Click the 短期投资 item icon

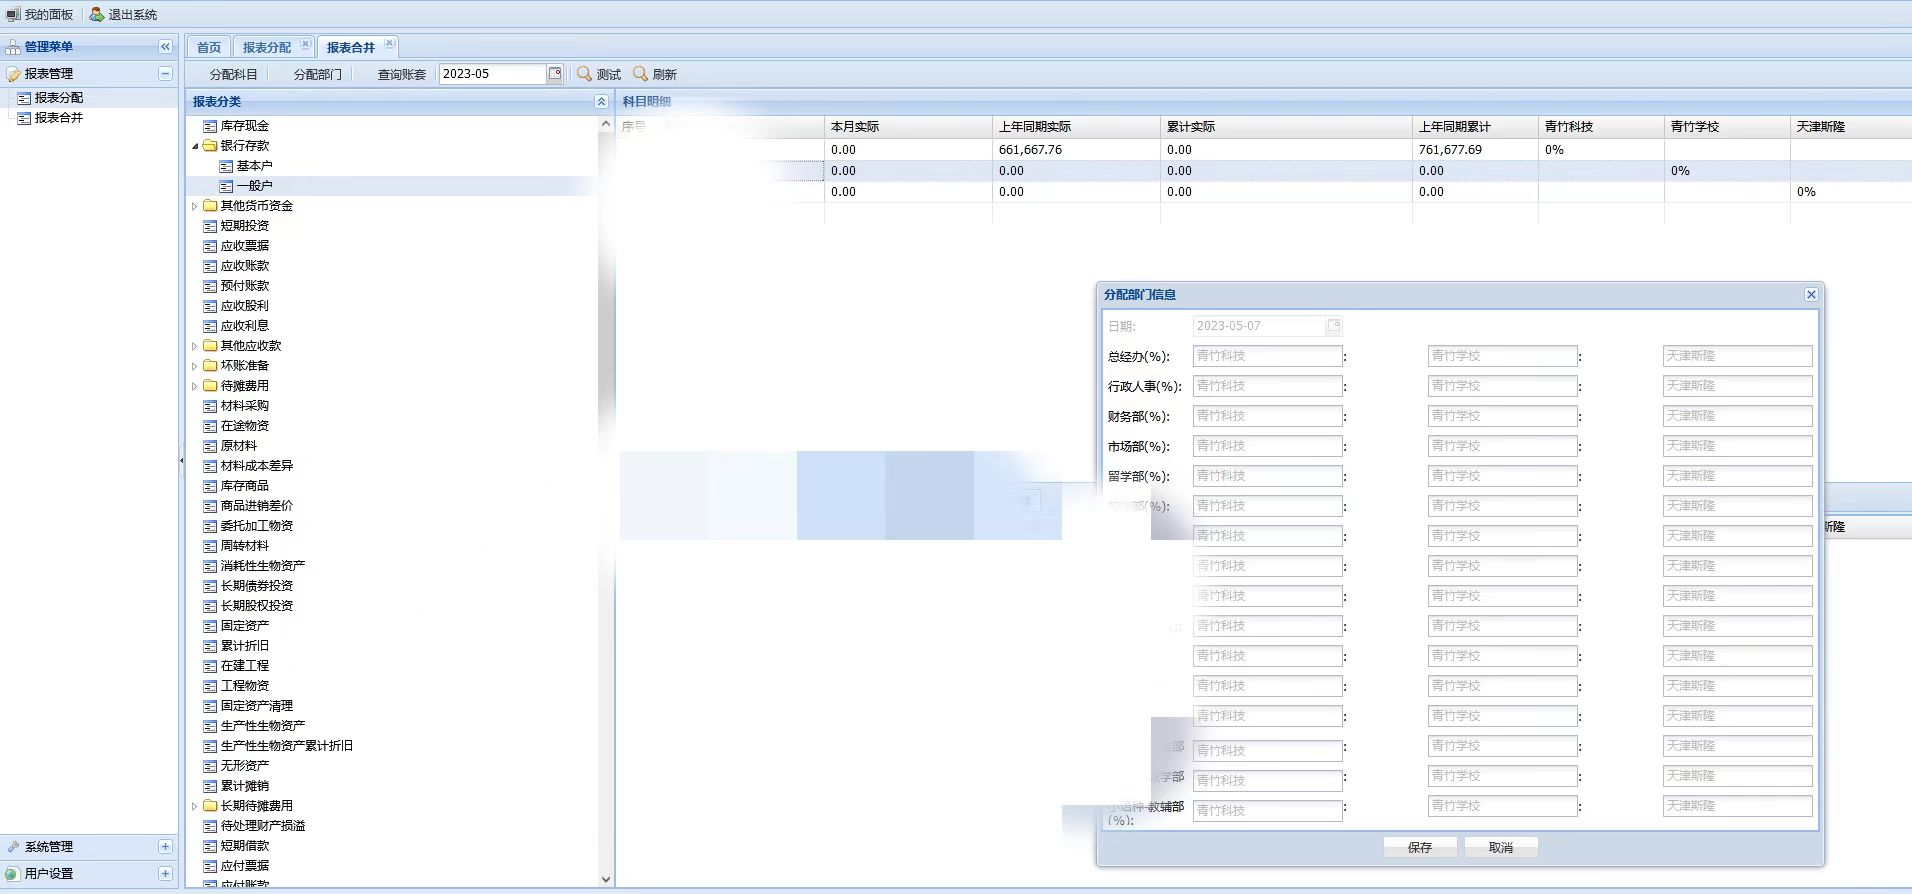pos(210,226)
